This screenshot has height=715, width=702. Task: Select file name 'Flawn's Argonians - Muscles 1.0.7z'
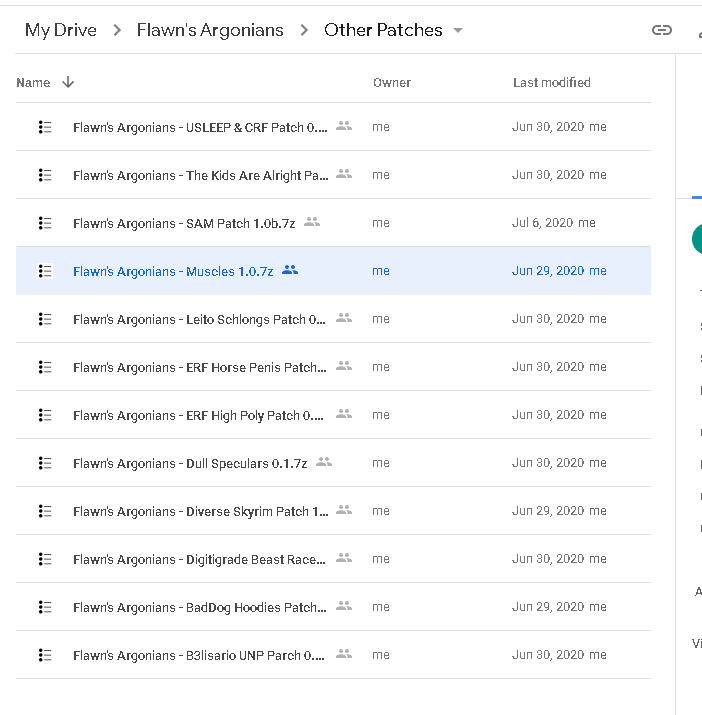(x=173, y=271)
